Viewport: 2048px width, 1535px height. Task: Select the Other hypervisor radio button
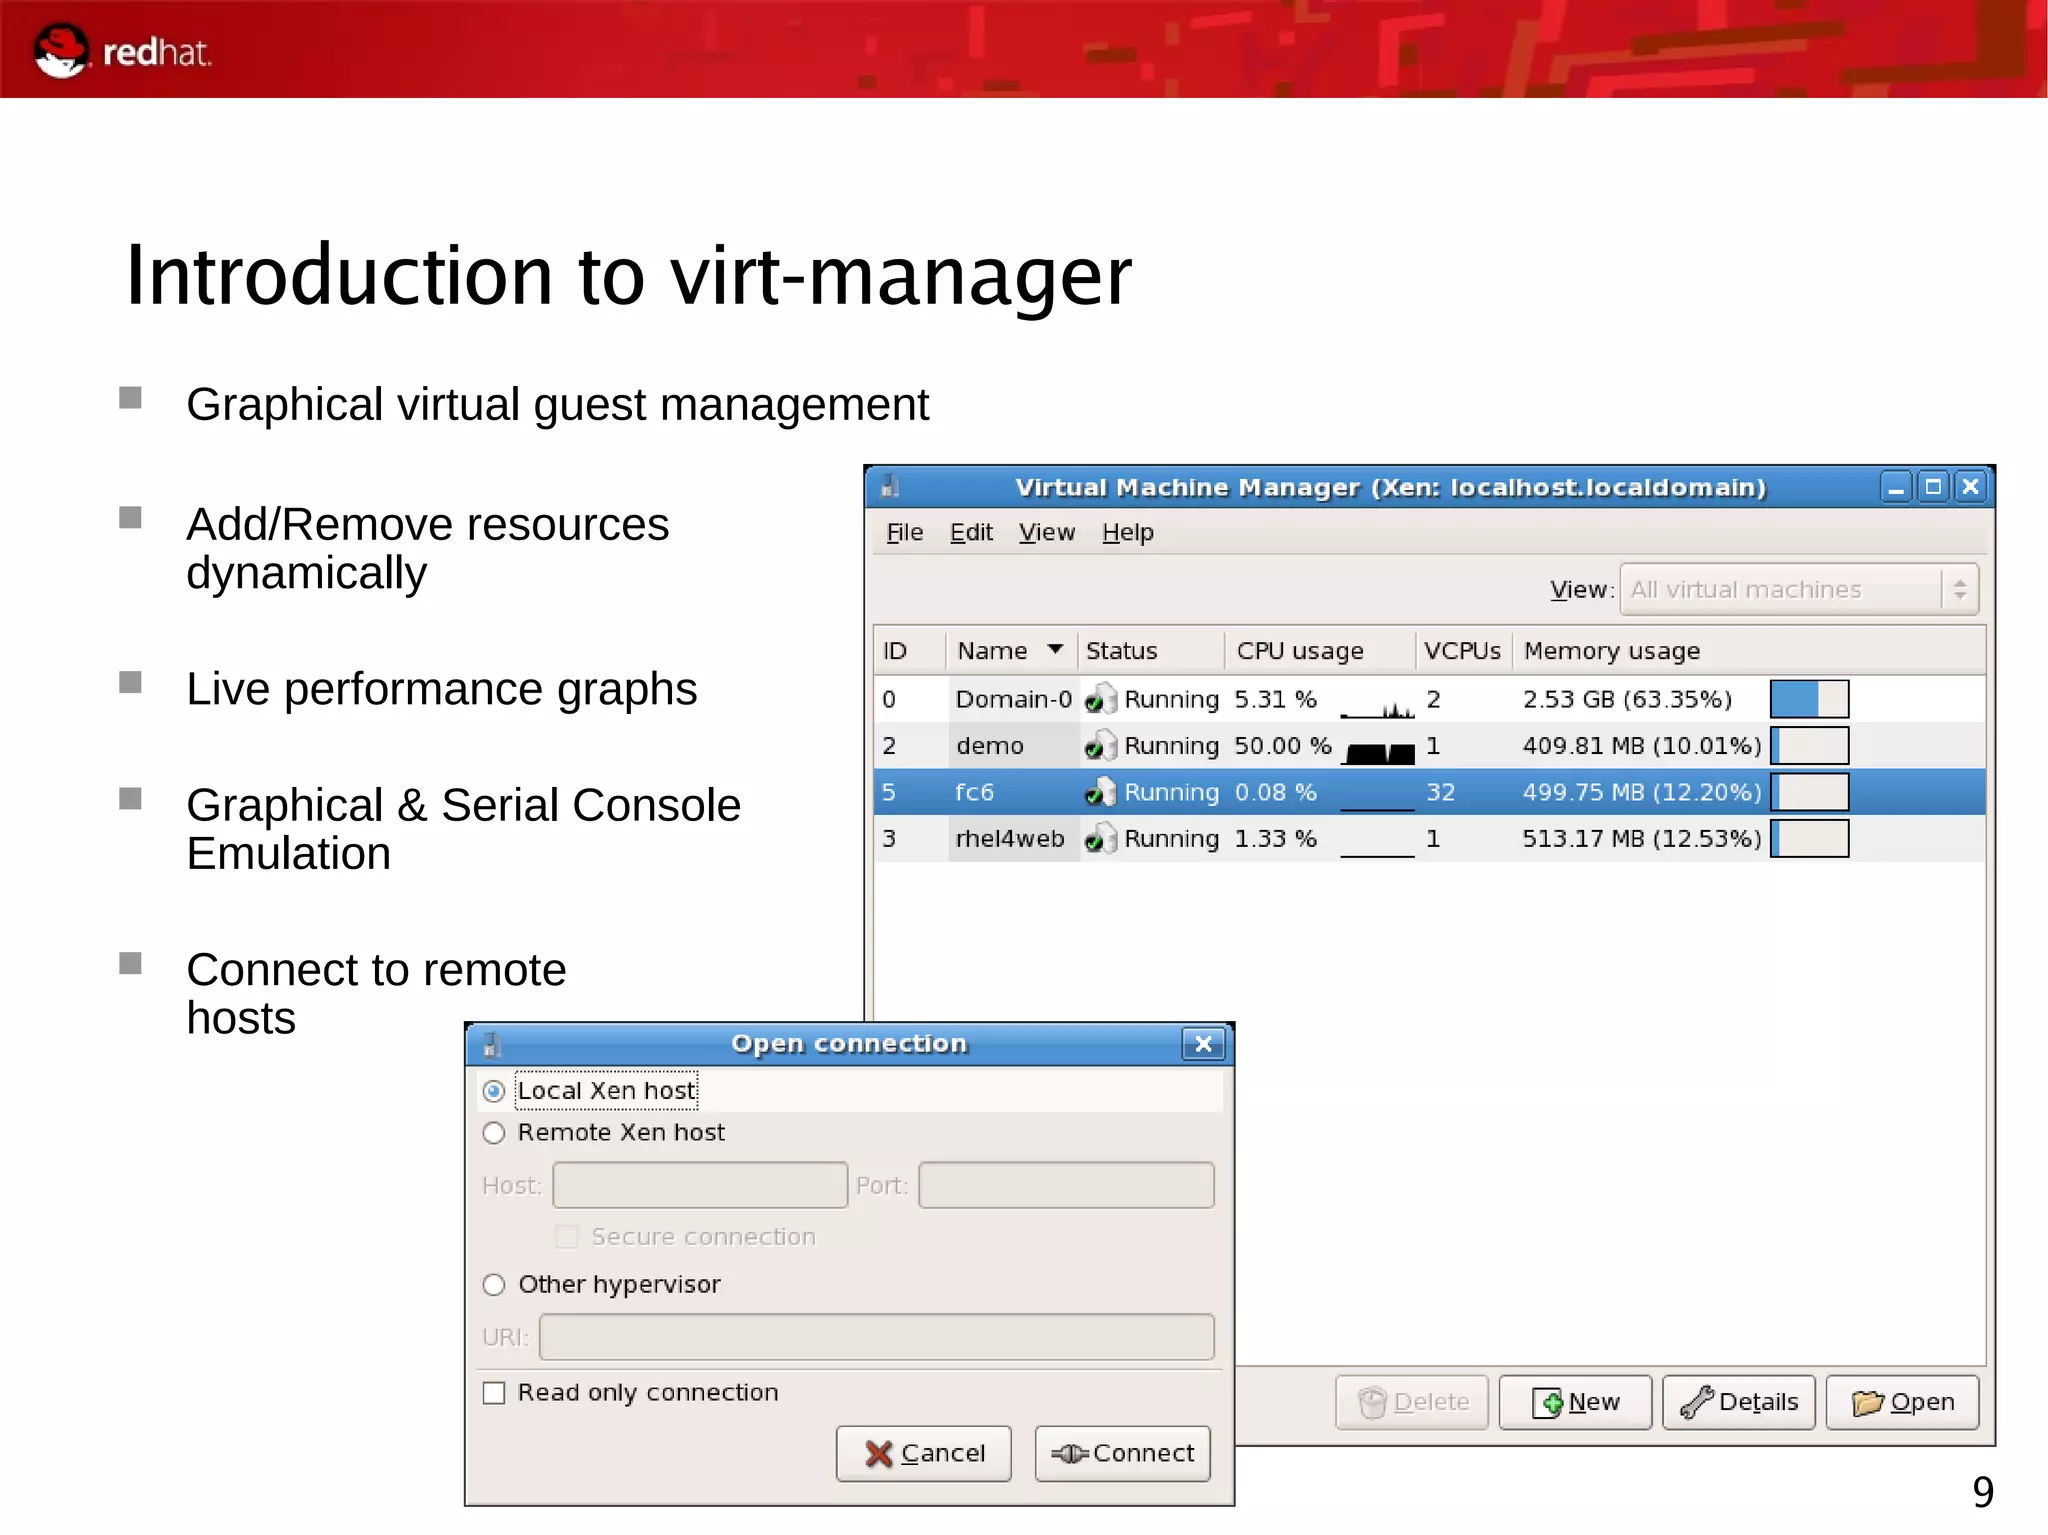click(x=494, y=1285)
